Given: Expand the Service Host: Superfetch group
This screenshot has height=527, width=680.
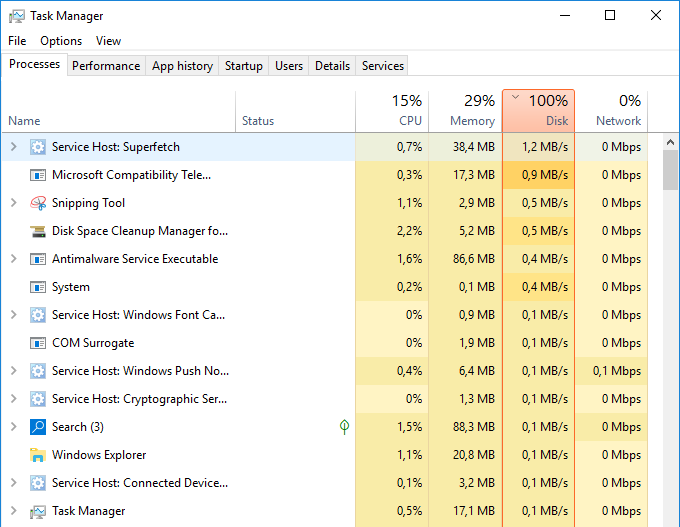Looking at the screenshot, I should click(x=14, y=147).
